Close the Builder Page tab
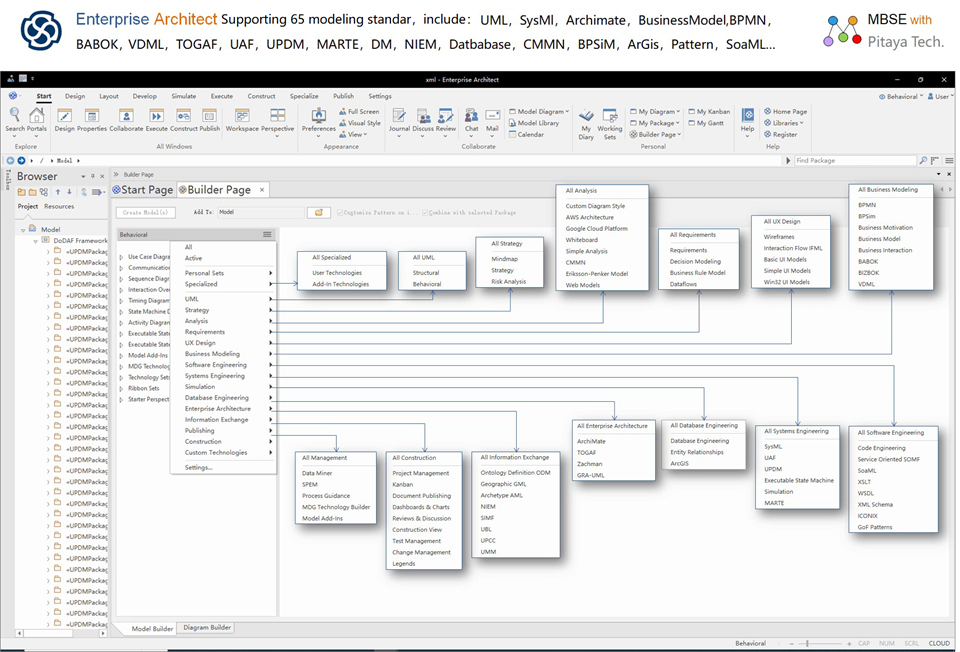This screenshot has height=652, width=960. pyautogui.click(x=262, y=190)
